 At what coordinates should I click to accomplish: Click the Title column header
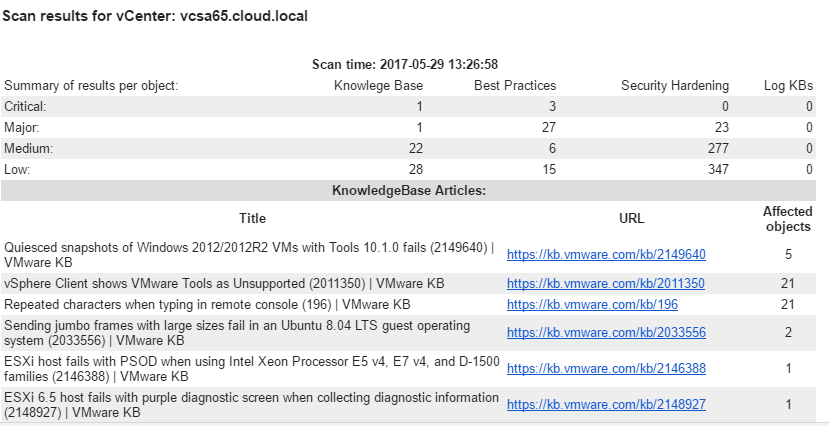pos(252,218)
